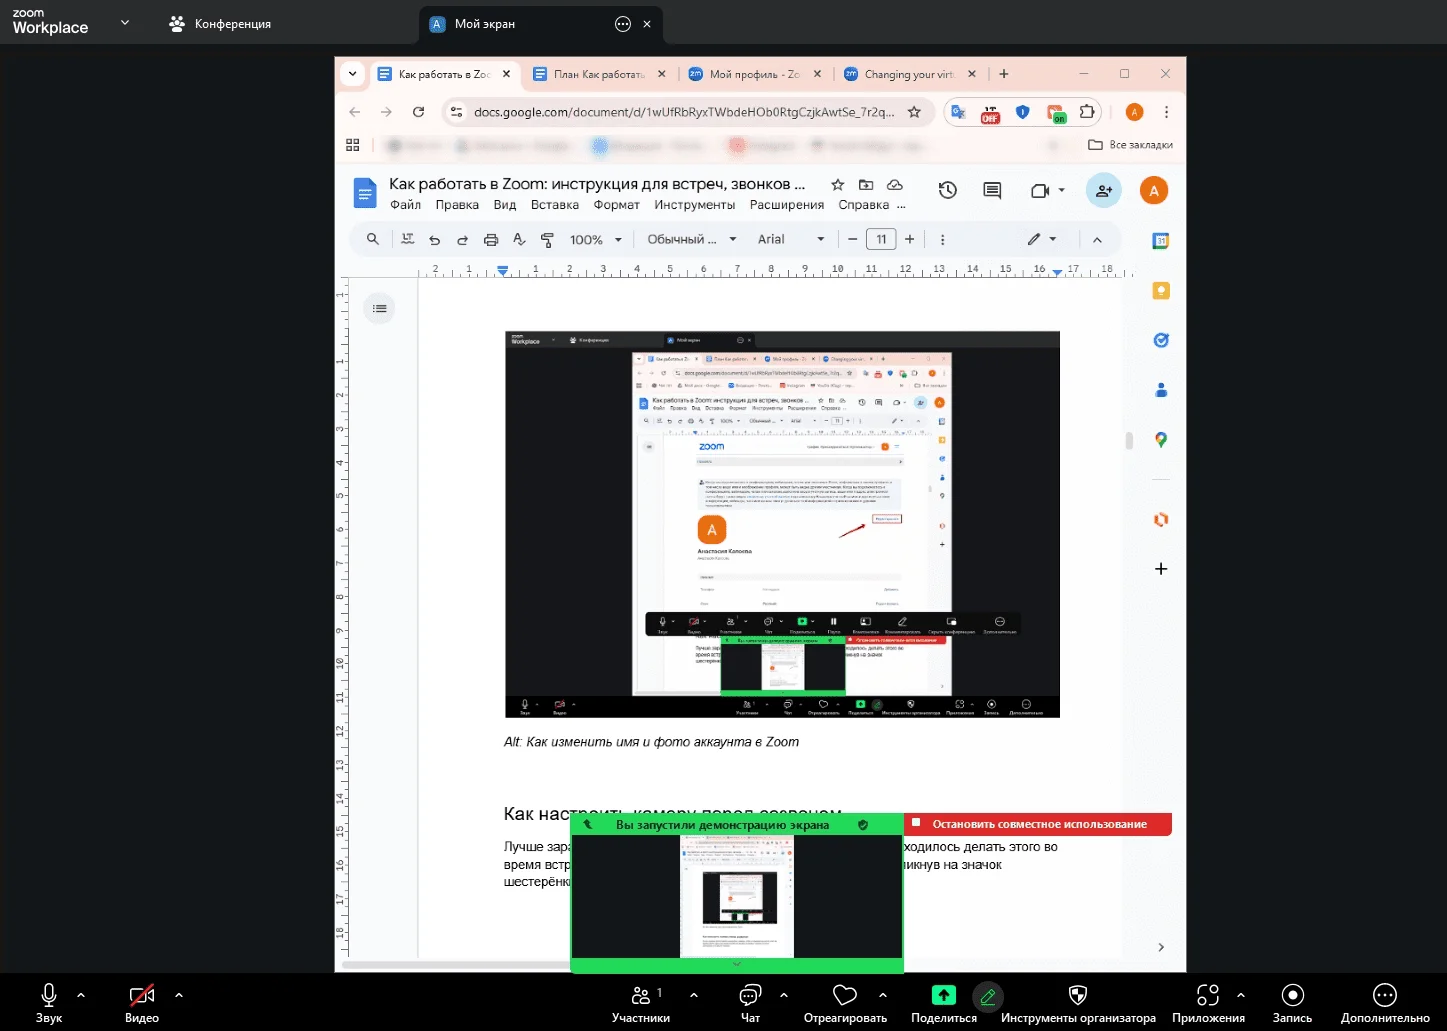Open the Инструменты menu in Google Docs
The width and height of the screenshot is (1447, 1031).
coord(695,205)
